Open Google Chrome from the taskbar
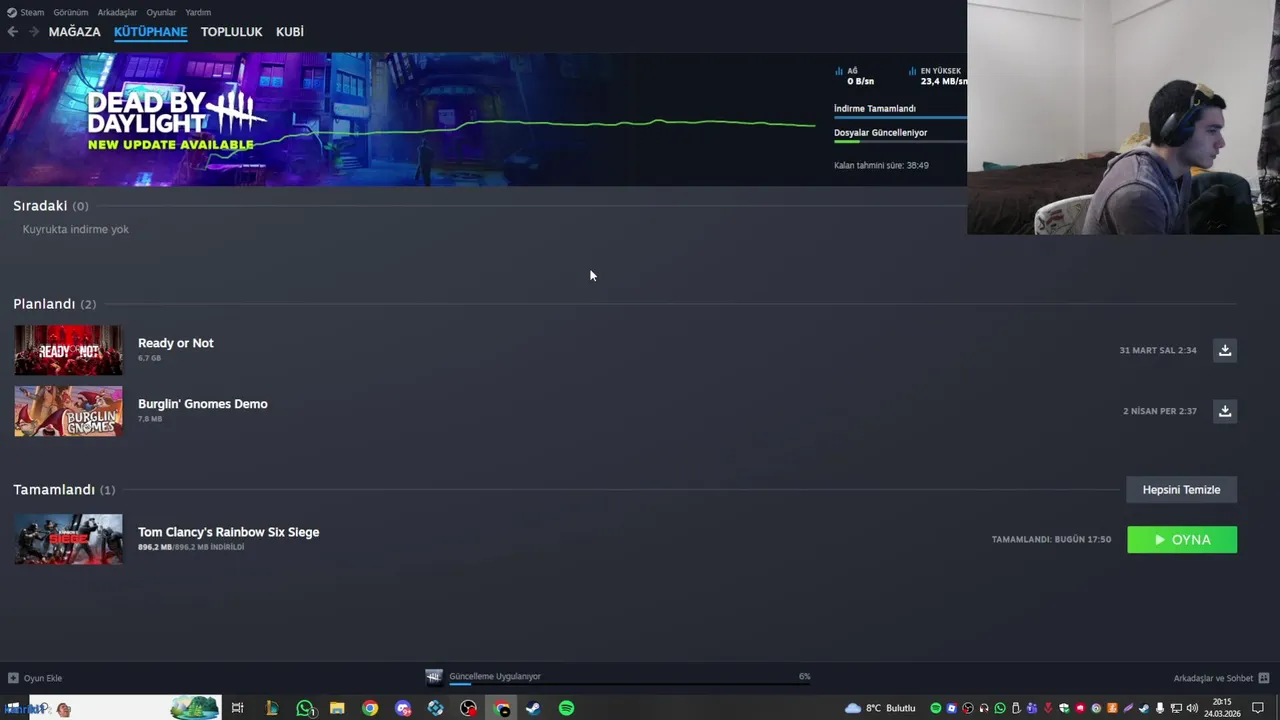 (x=370, y=708)
